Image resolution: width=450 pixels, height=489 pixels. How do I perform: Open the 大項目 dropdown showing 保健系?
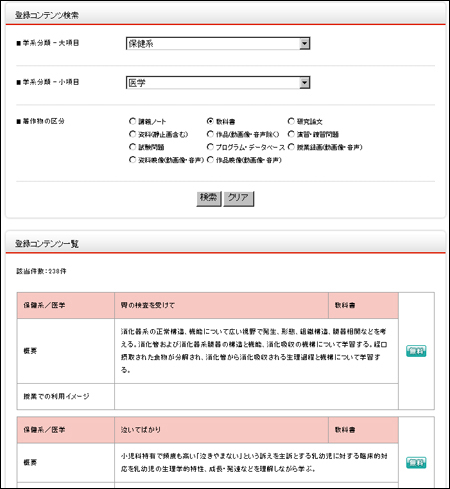(218, 43)
